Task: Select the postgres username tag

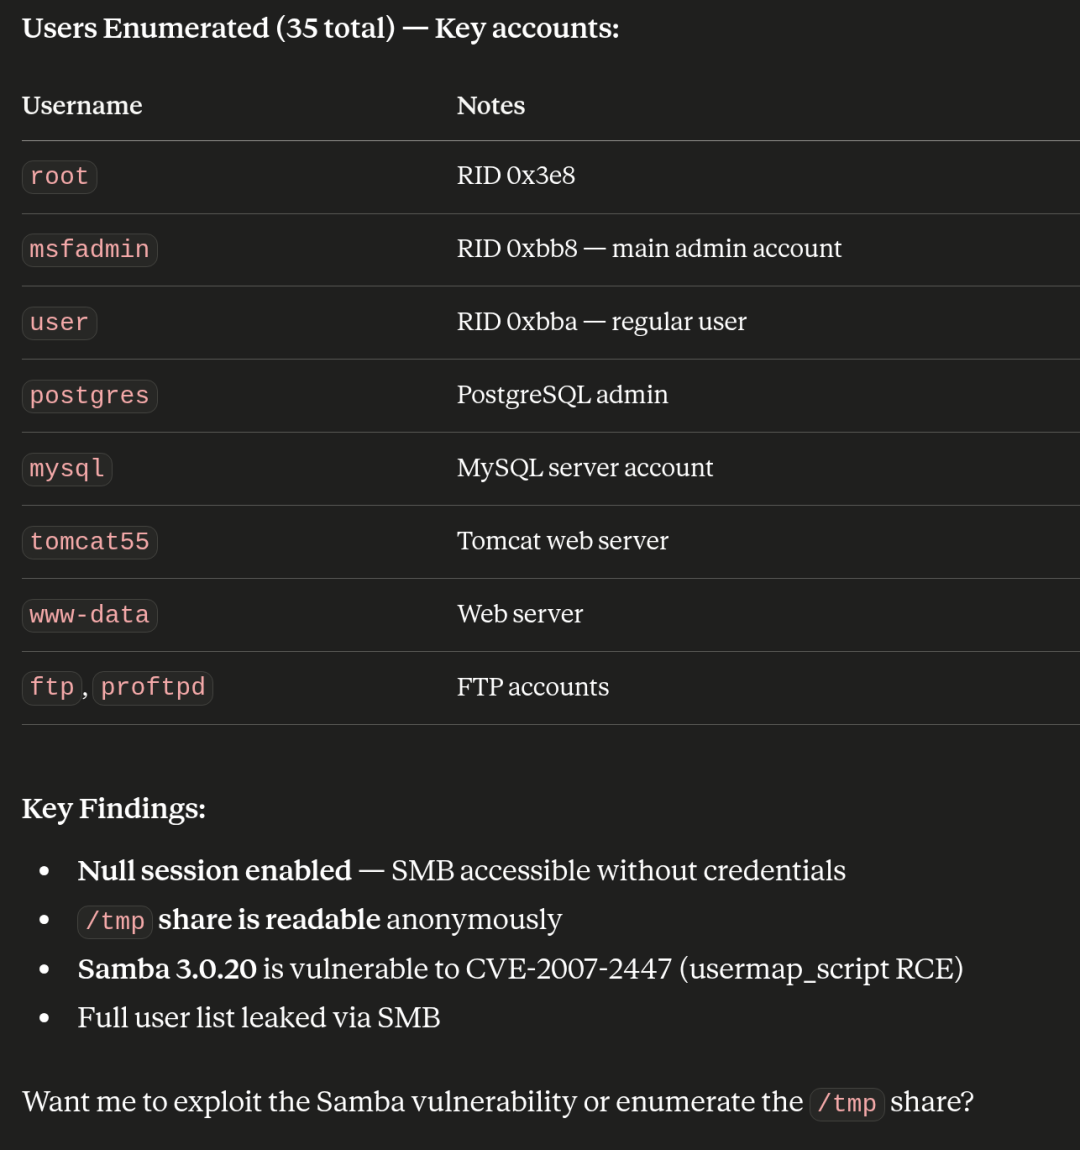Action: 89,396
